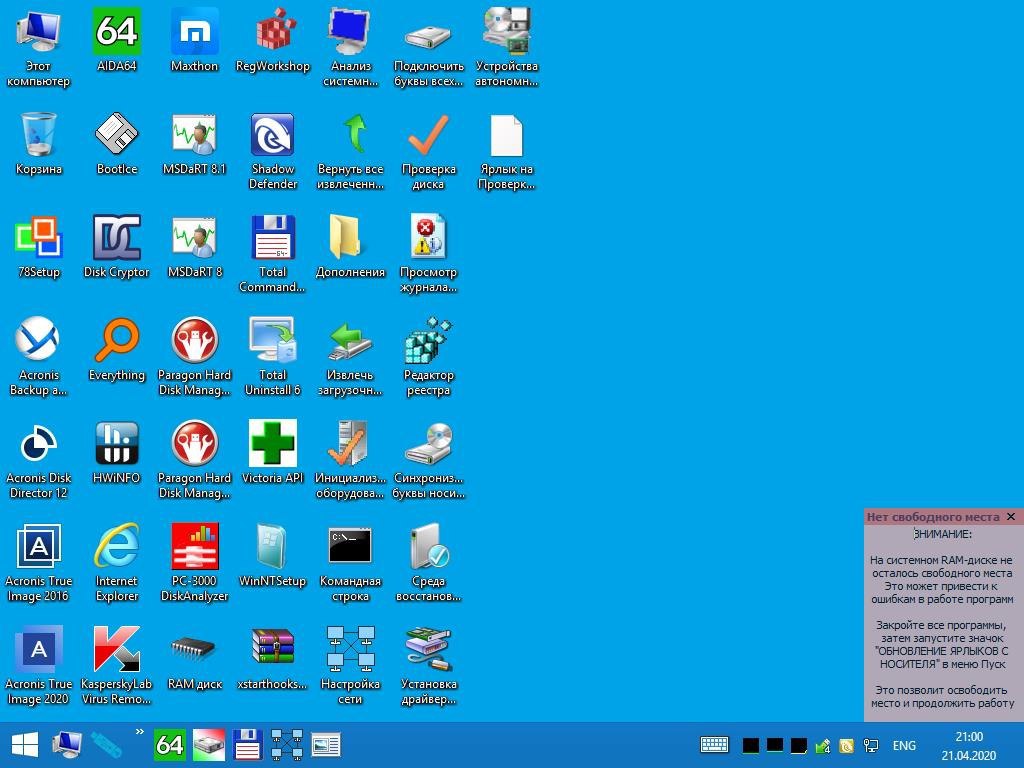Click the network diagram taskbar icon

click(x=287, y=744)
